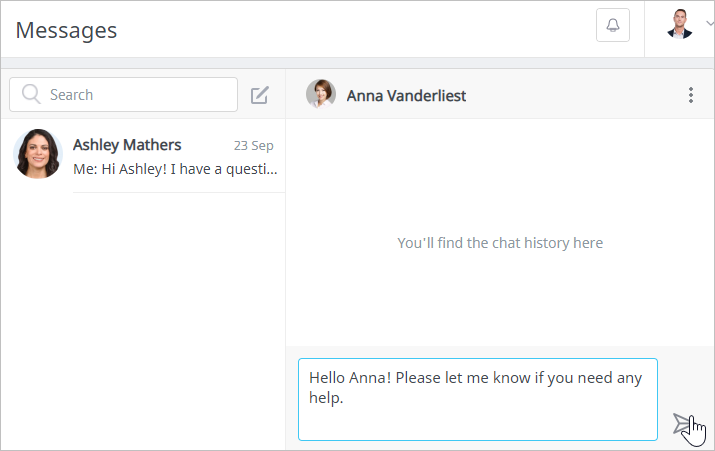
Task: Open user profile avatar menu
Action: (679, 24)
